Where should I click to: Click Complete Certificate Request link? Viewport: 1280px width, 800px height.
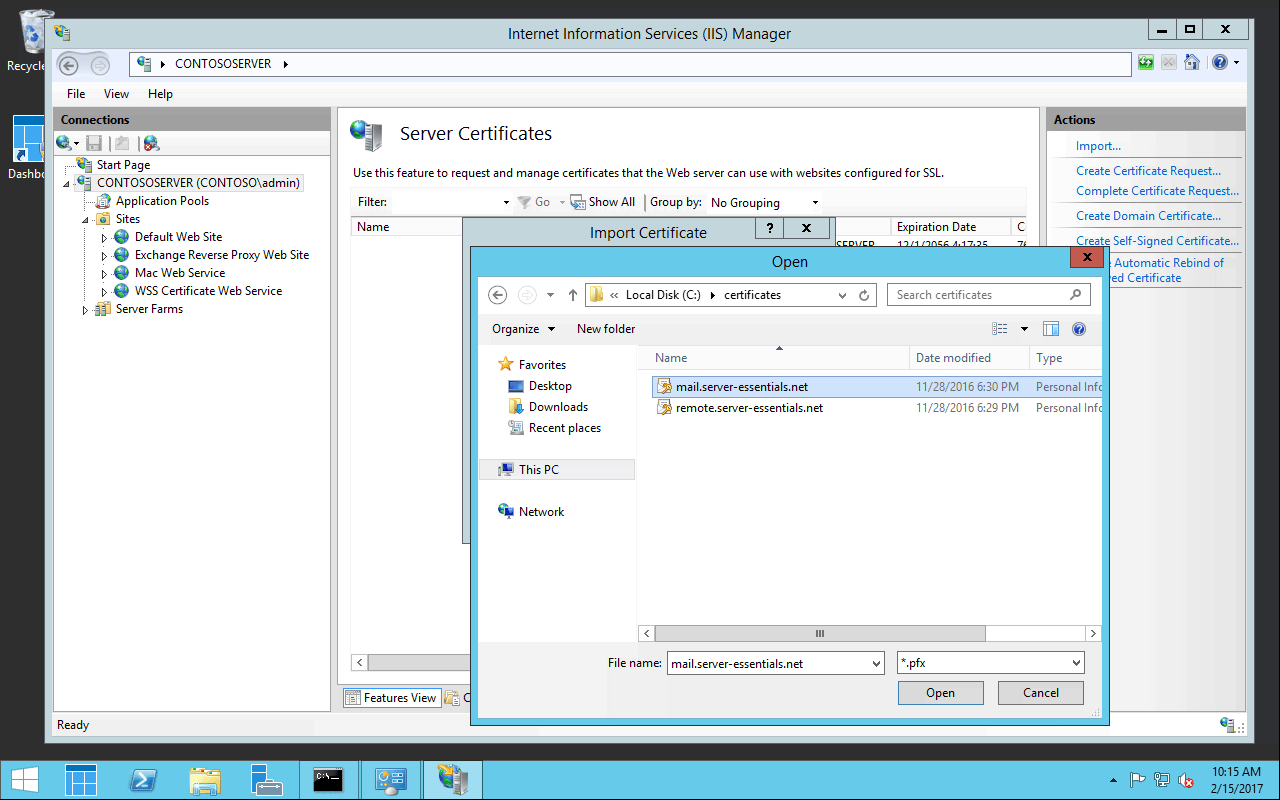(x=1157, y=191)
